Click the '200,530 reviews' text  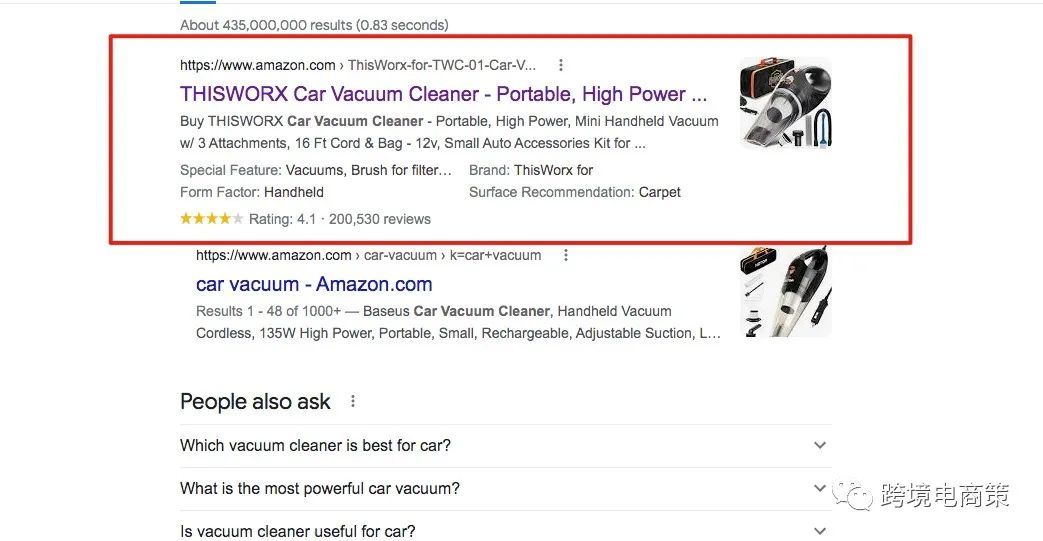pyautogui.click(x=380, y=219)
